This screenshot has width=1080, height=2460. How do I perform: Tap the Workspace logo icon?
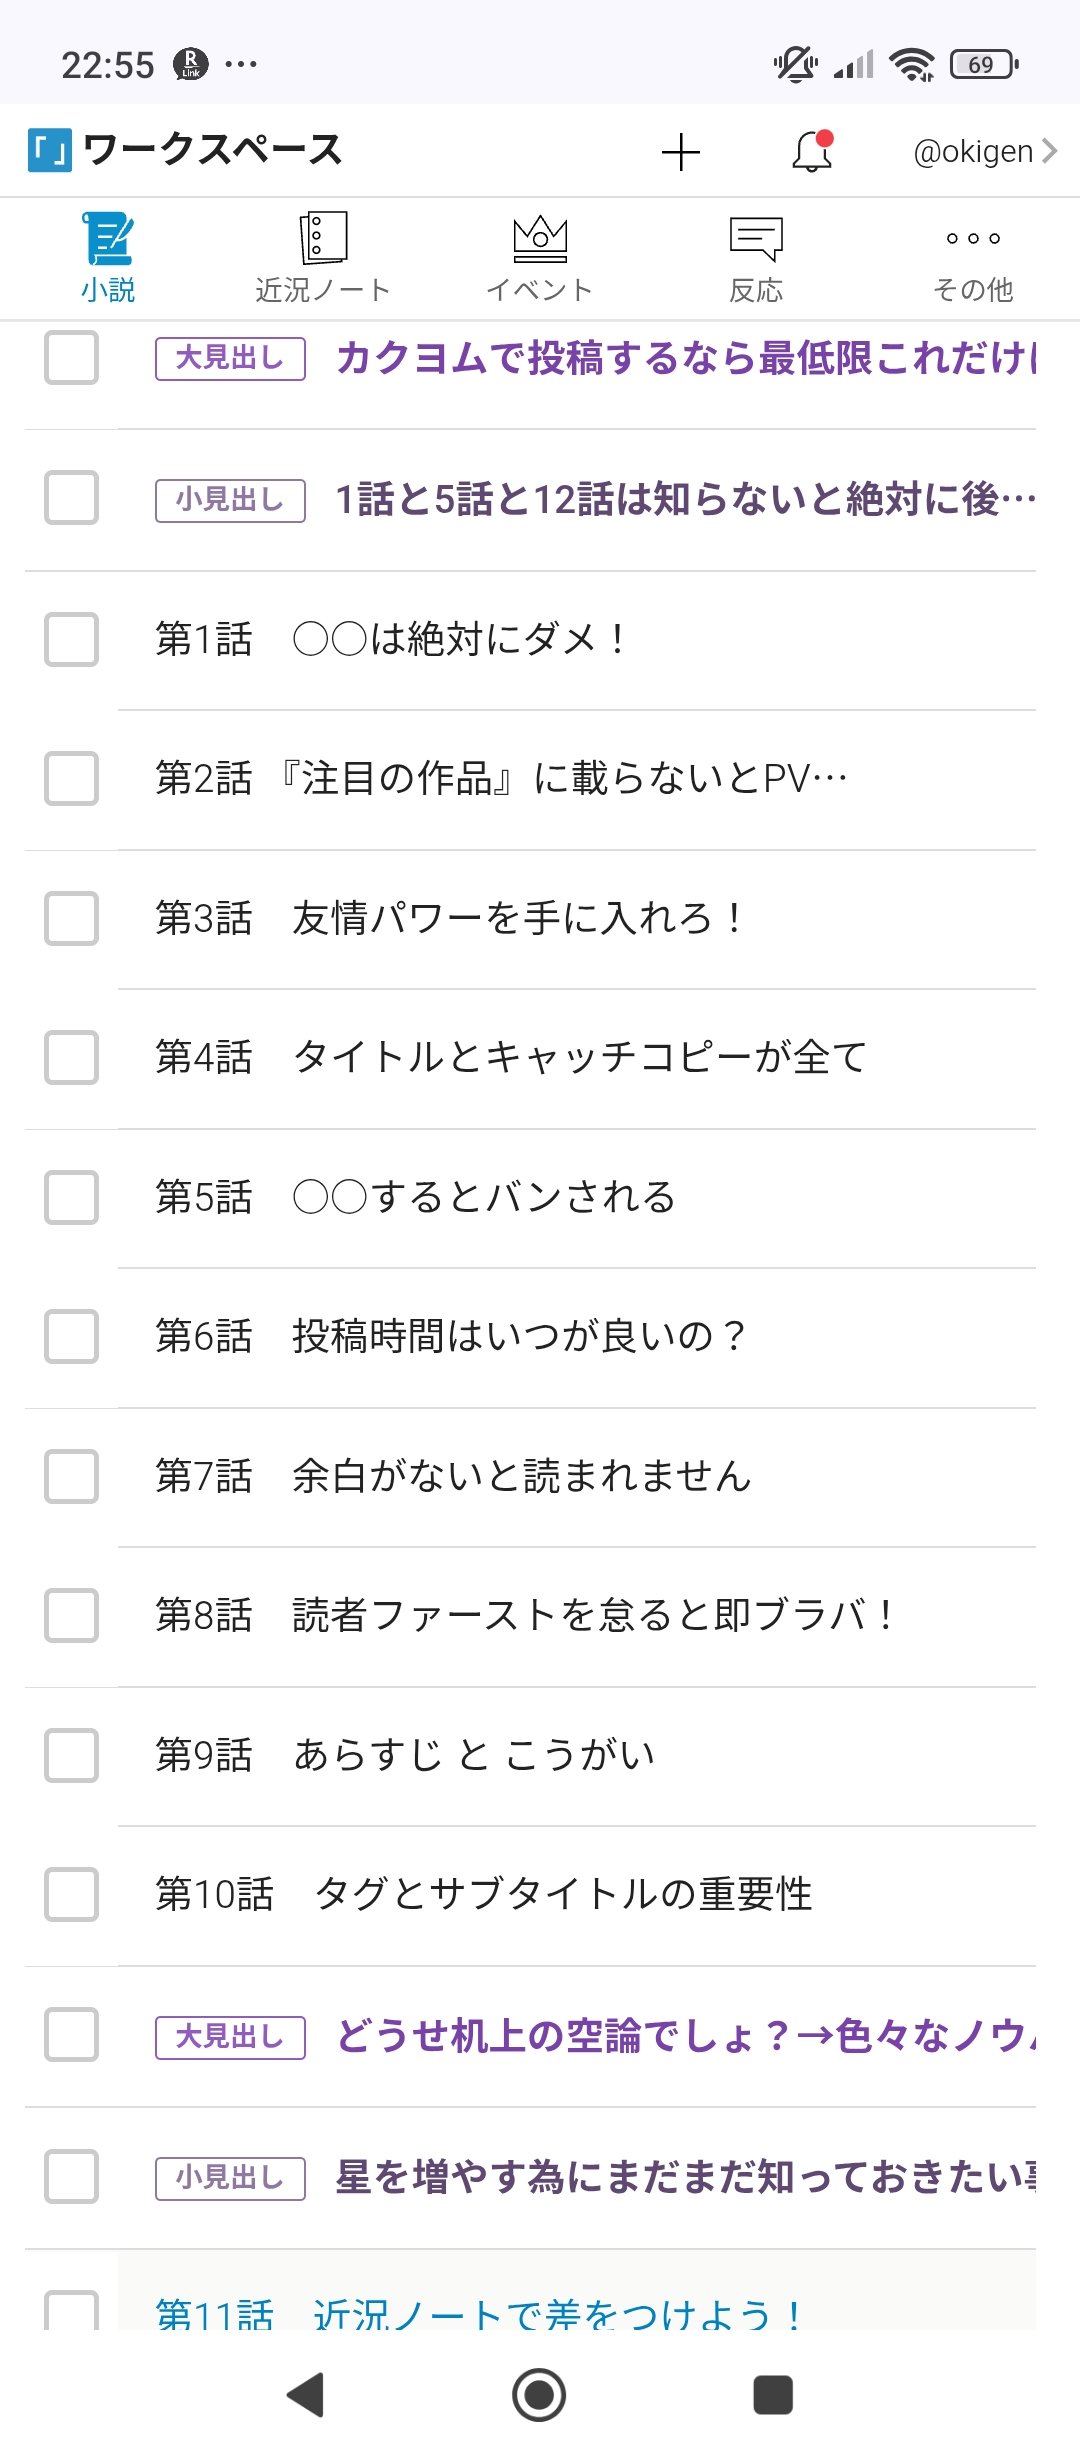50,151
